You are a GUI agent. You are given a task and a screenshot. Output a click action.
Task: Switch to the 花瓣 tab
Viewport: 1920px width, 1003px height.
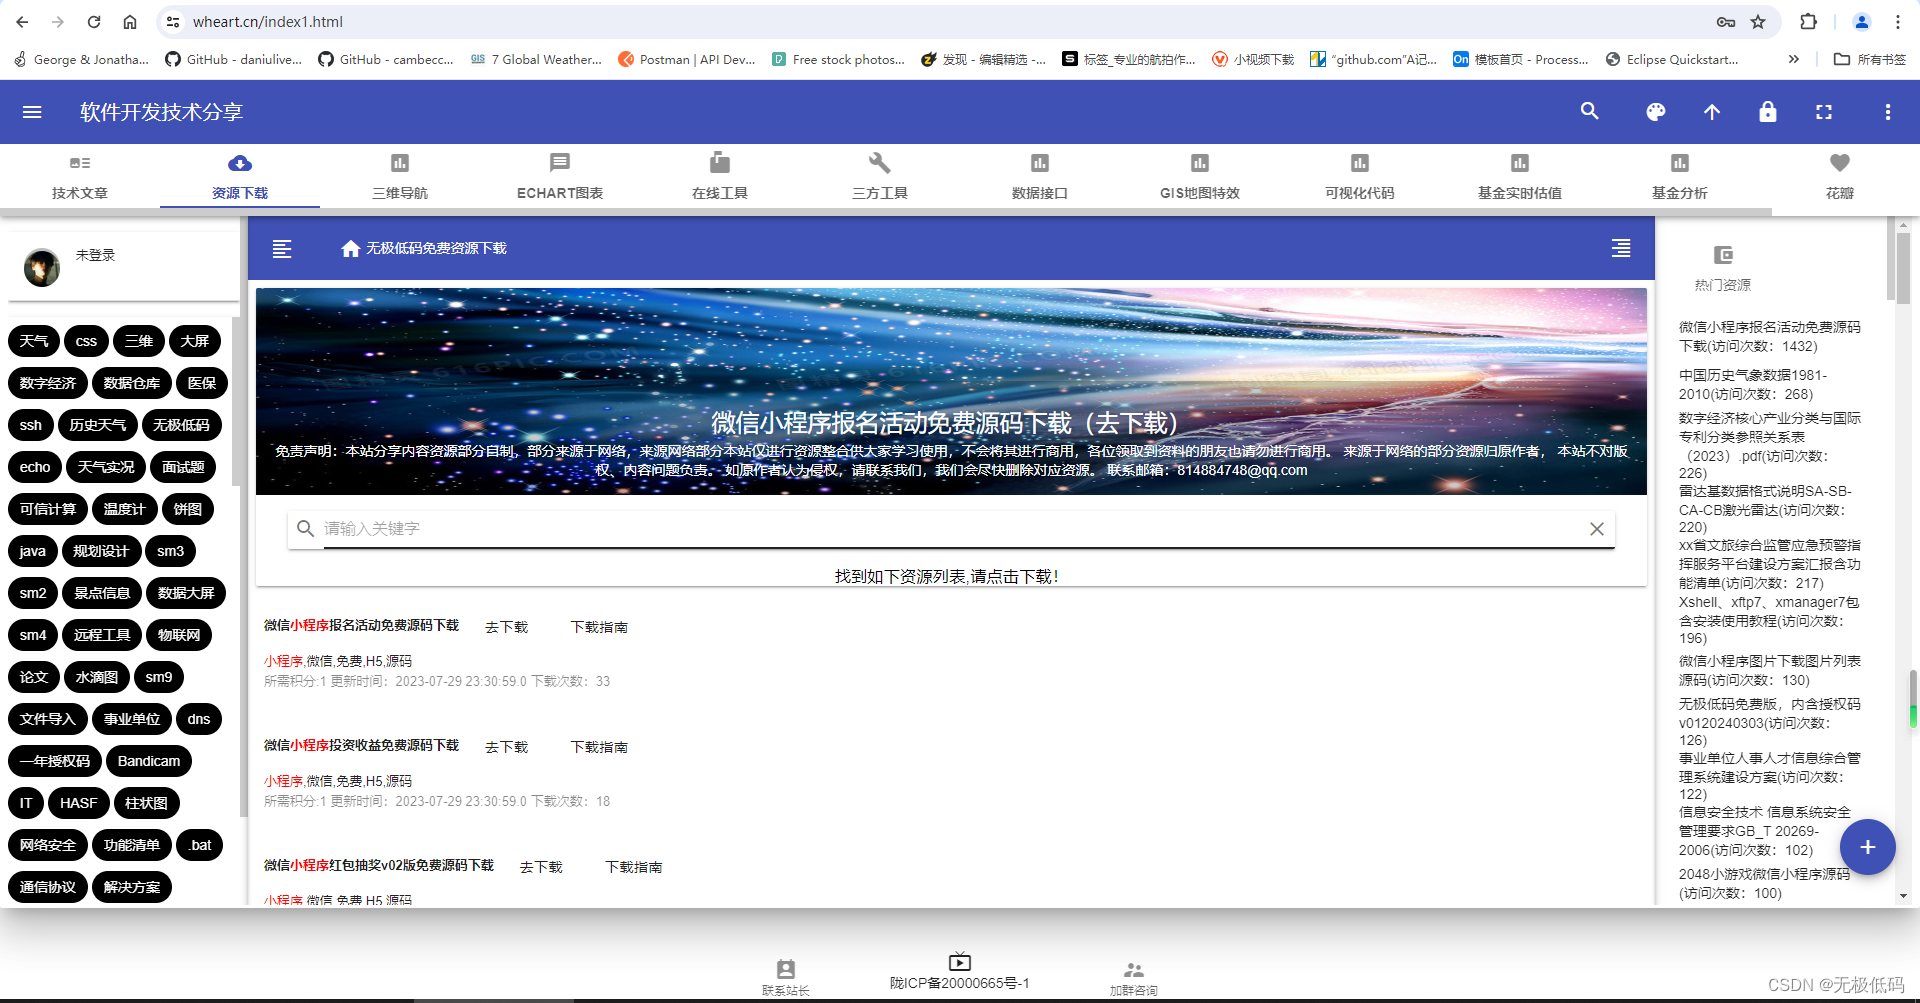[1840, 177]
